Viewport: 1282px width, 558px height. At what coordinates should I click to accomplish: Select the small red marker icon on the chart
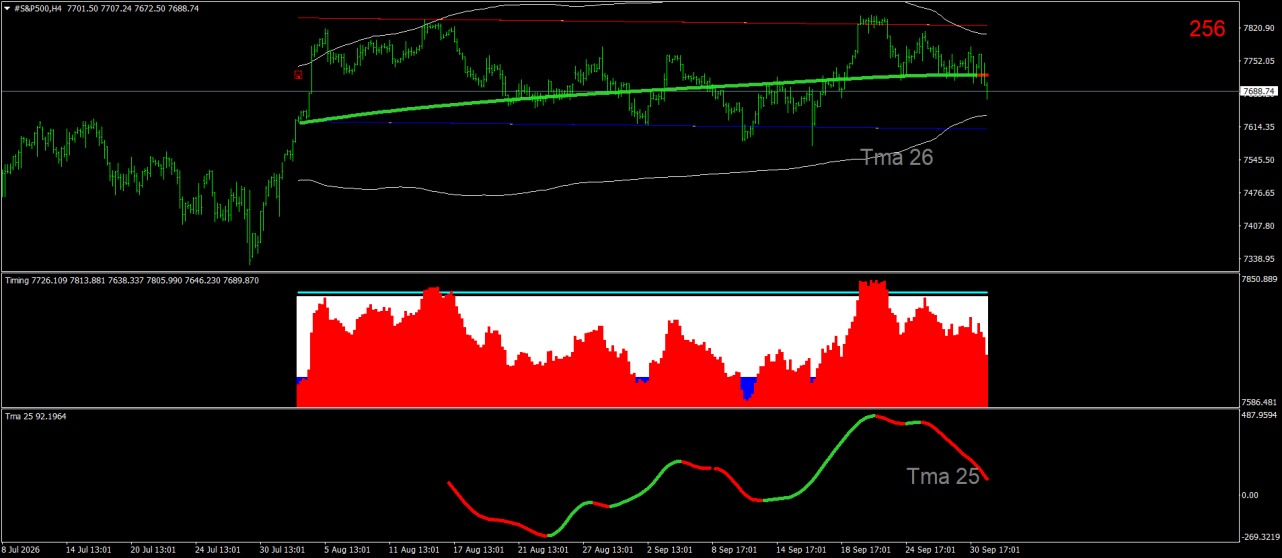[298, 74]
